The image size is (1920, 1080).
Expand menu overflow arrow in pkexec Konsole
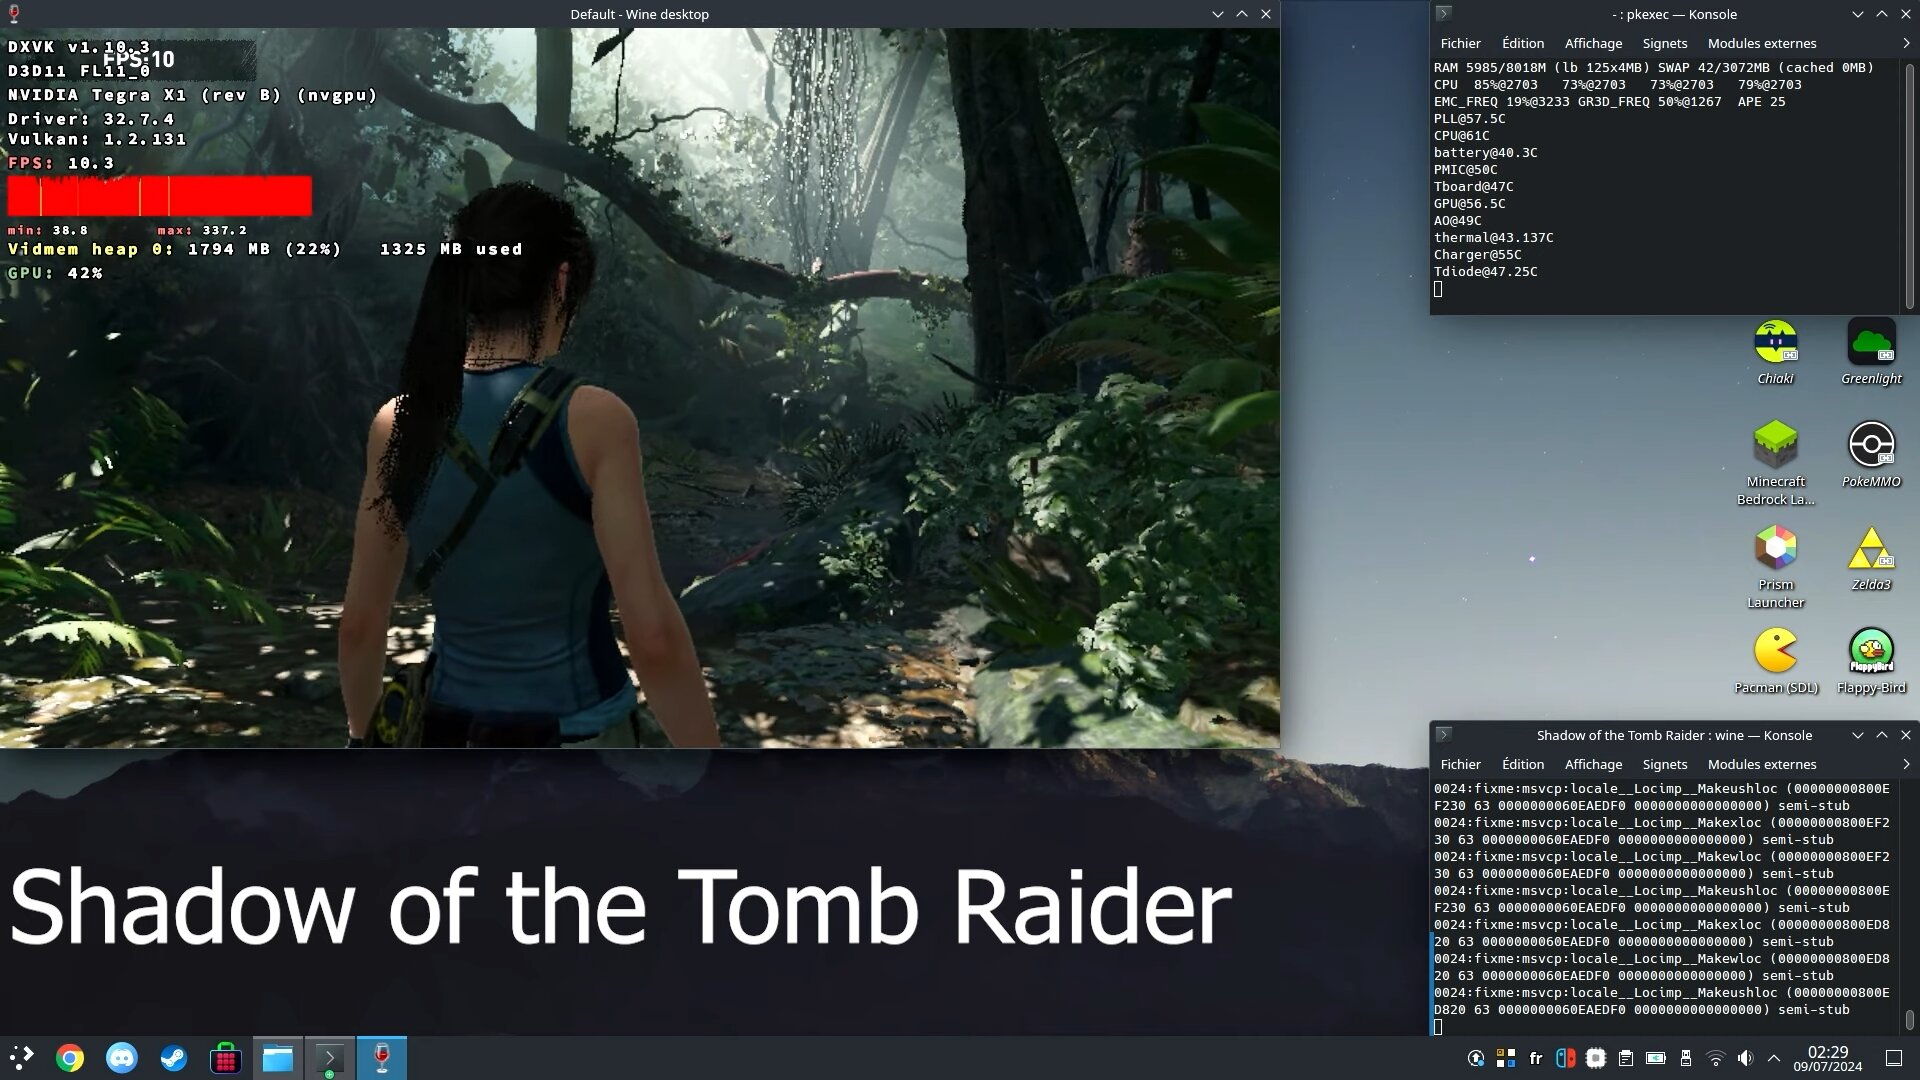point(1906,43)
